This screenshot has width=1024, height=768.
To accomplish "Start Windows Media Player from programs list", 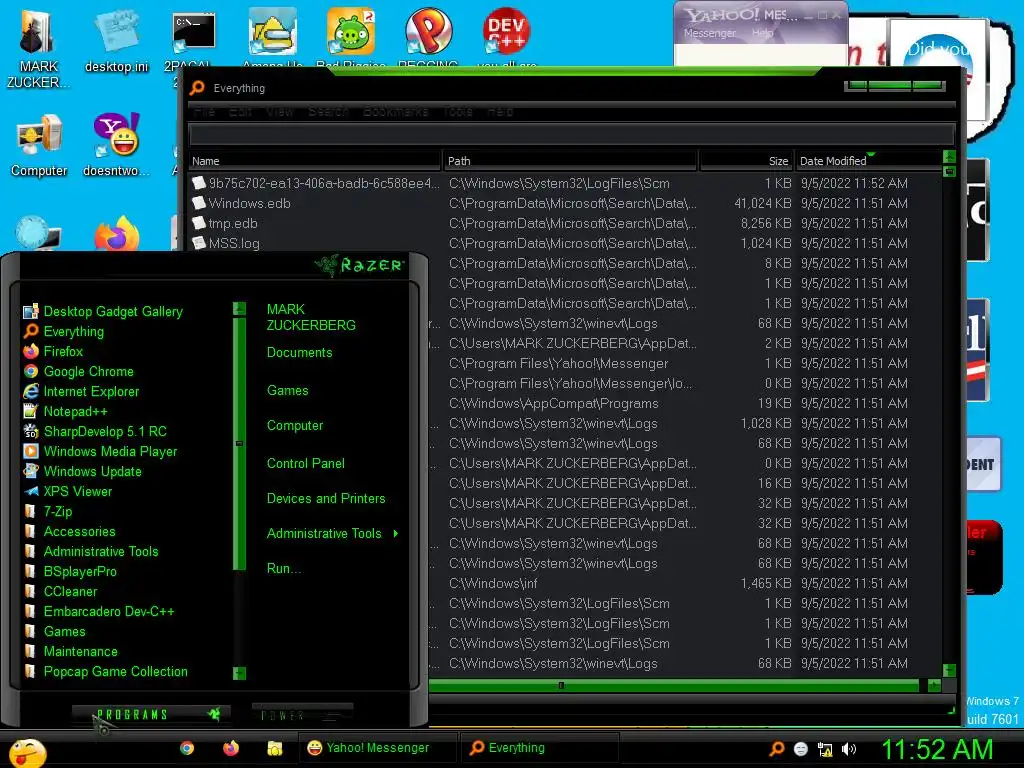I will pos(100,451).
